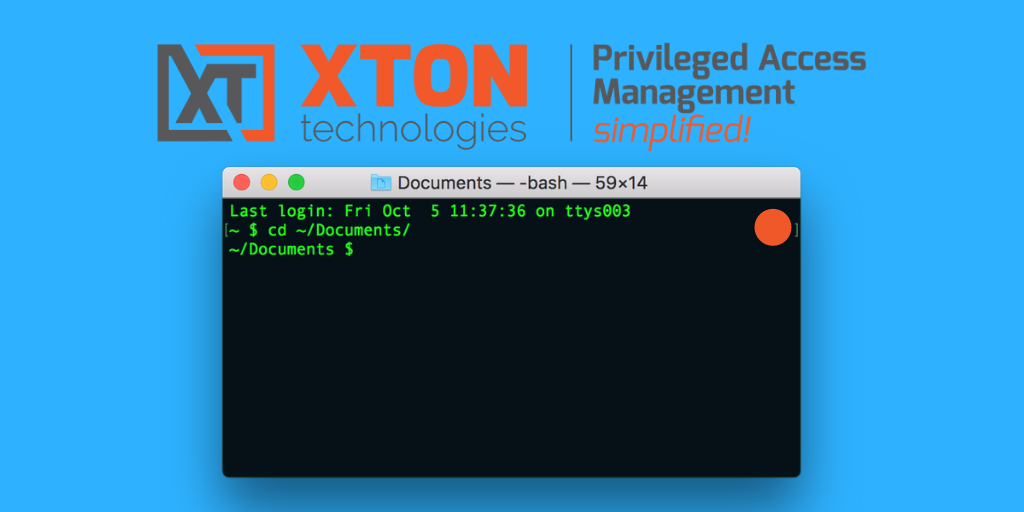
Task: Click the "~/Documents $" prompt line
Action: [290, 250]
